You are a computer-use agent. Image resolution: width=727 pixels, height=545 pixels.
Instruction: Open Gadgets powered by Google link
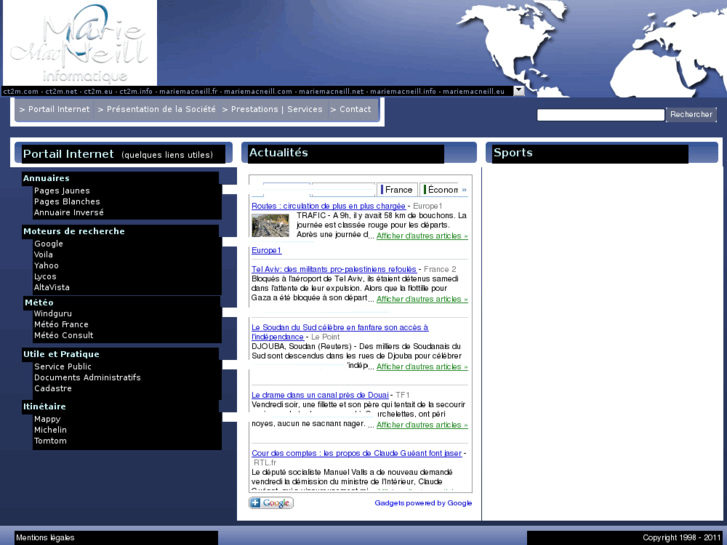coord(423,503)
